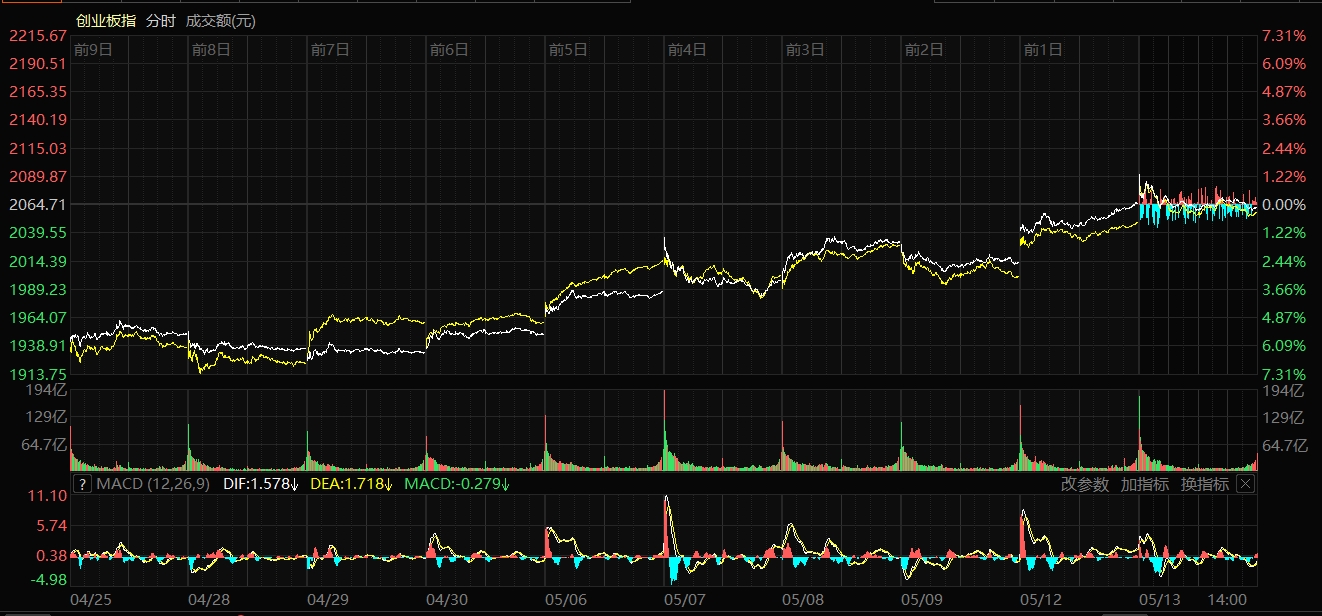Click the left 194亿 volume label
The height and width of the screenshot is (616, 1322).
click(48, 389)
